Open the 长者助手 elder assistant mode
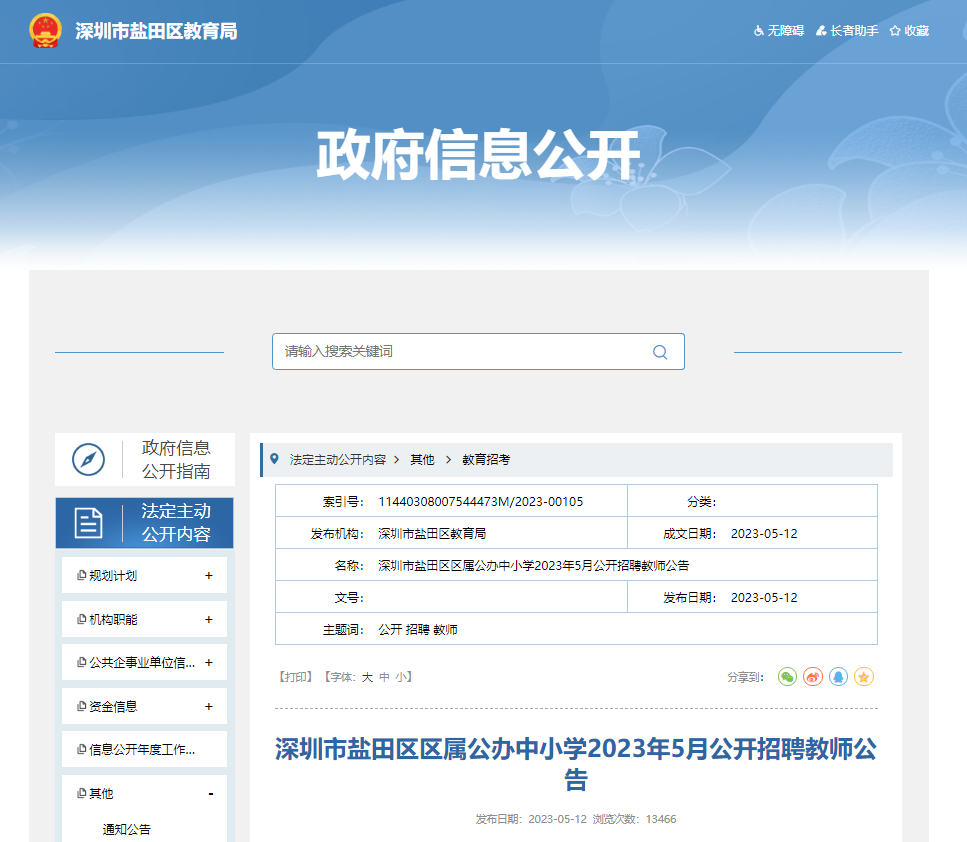The height and width of the screenshot is (842, 967). tap(847, 31)
